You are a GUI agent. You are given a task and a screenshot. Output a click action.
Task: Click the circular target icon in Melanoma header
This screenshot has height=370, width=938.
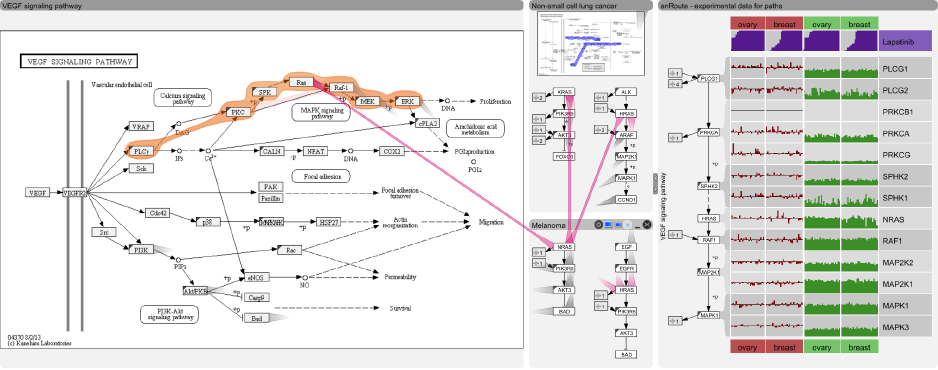click(598, 224)
